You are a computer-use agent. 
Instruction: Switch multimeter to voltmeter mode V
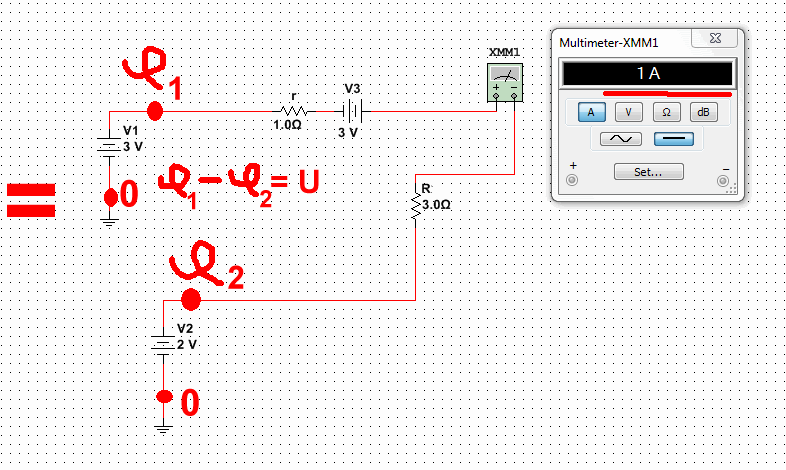(629, 112)
